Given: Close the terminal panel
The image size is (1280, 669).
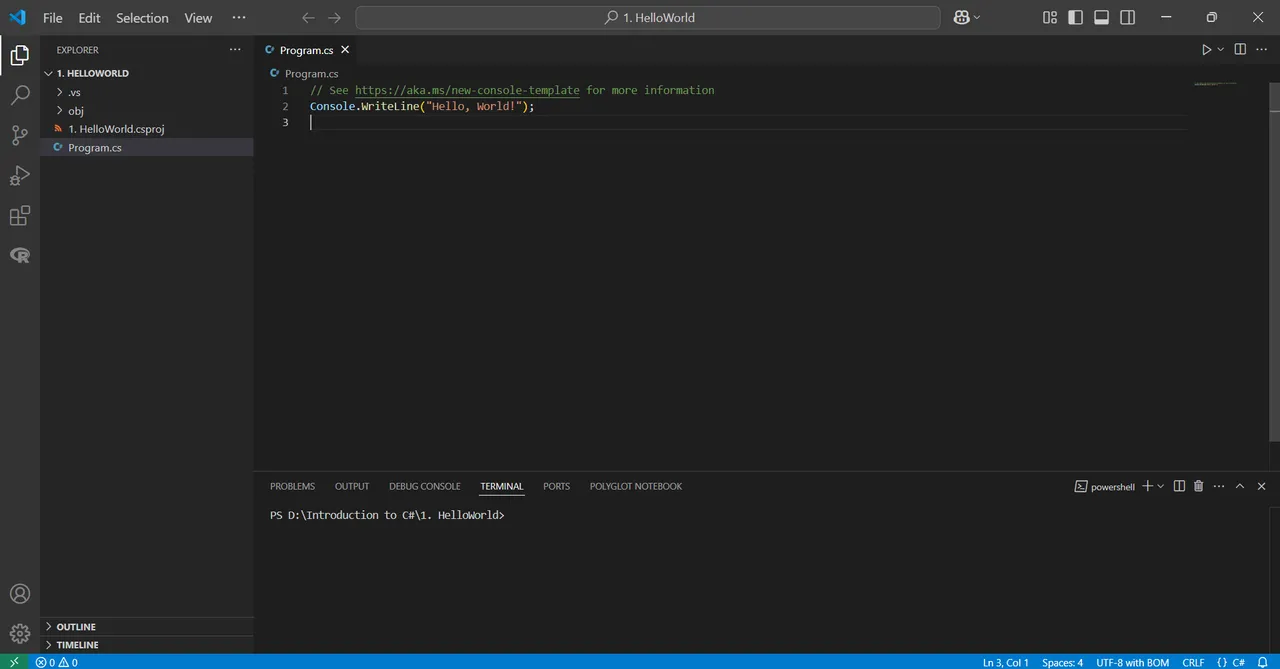Looking at the screenshot, I should coord(1261,486).
